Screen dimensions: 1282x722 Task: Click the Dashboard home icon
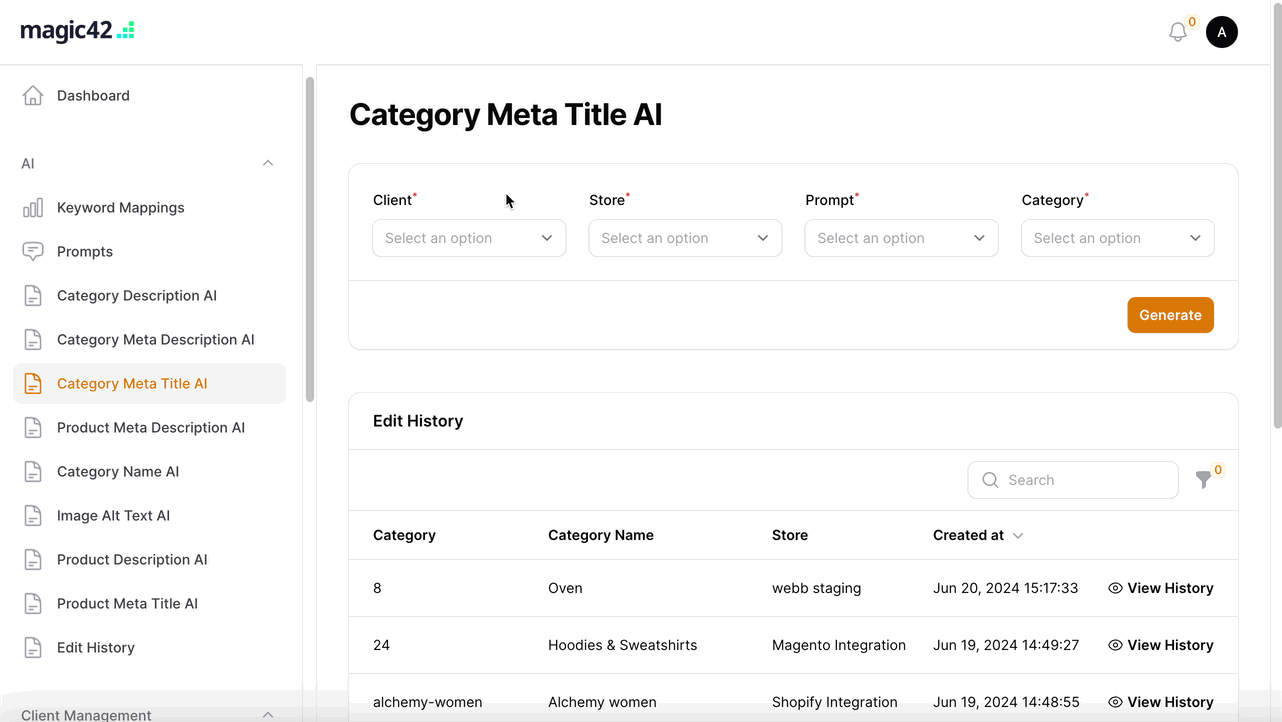(x=33, y=96)
